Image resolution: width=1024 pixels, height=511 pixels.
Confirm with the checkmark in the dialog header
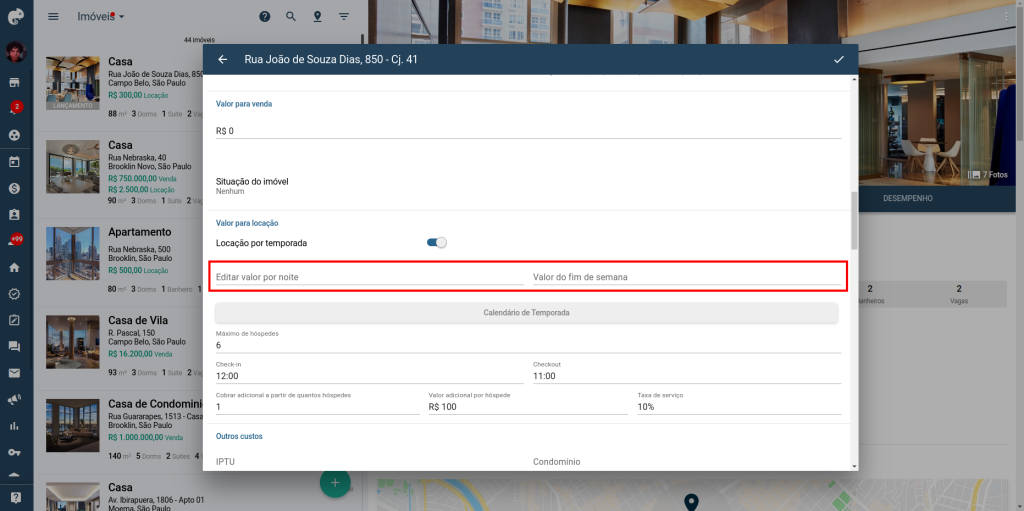839,59
